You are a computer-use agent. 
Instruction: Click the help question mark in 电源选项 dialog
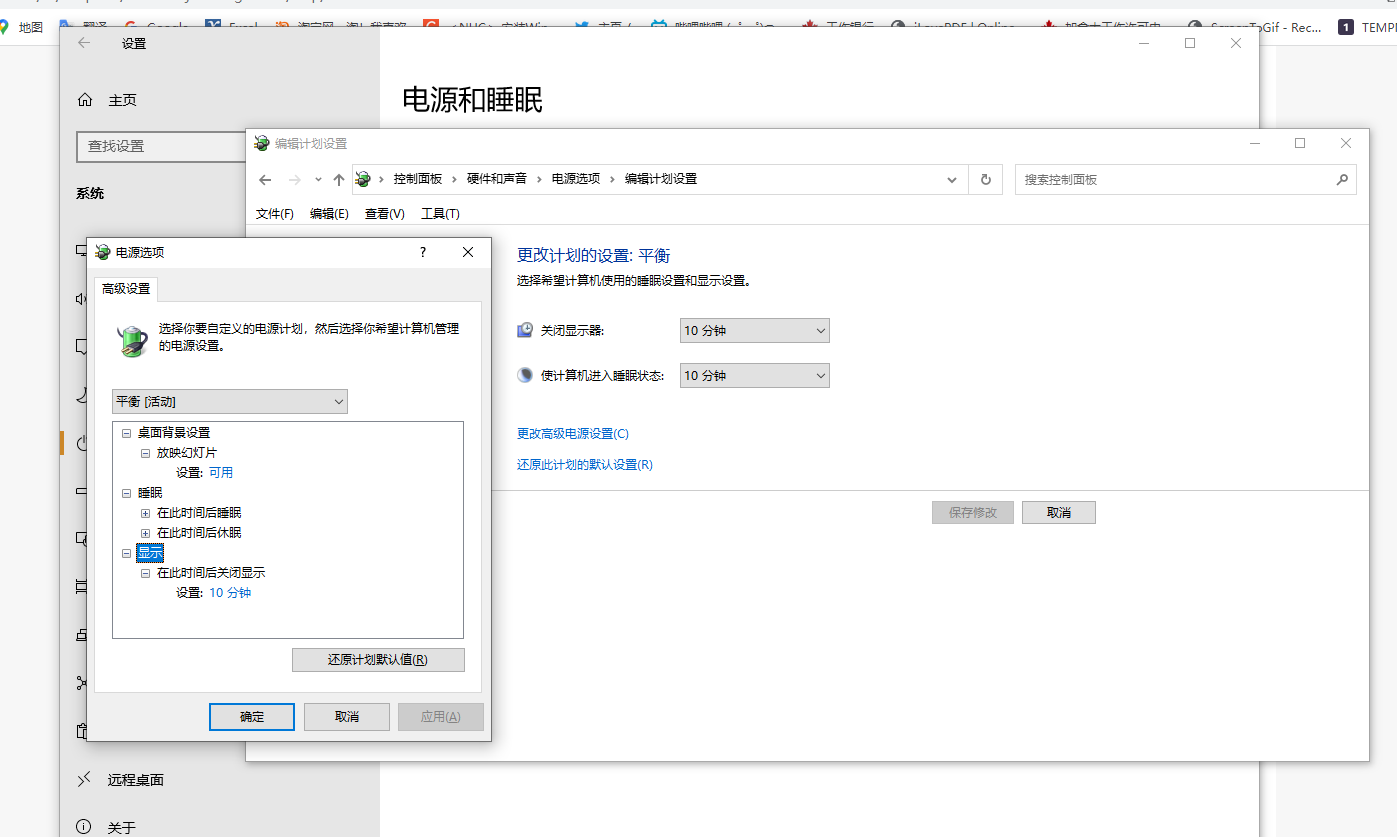click(423, 253)
